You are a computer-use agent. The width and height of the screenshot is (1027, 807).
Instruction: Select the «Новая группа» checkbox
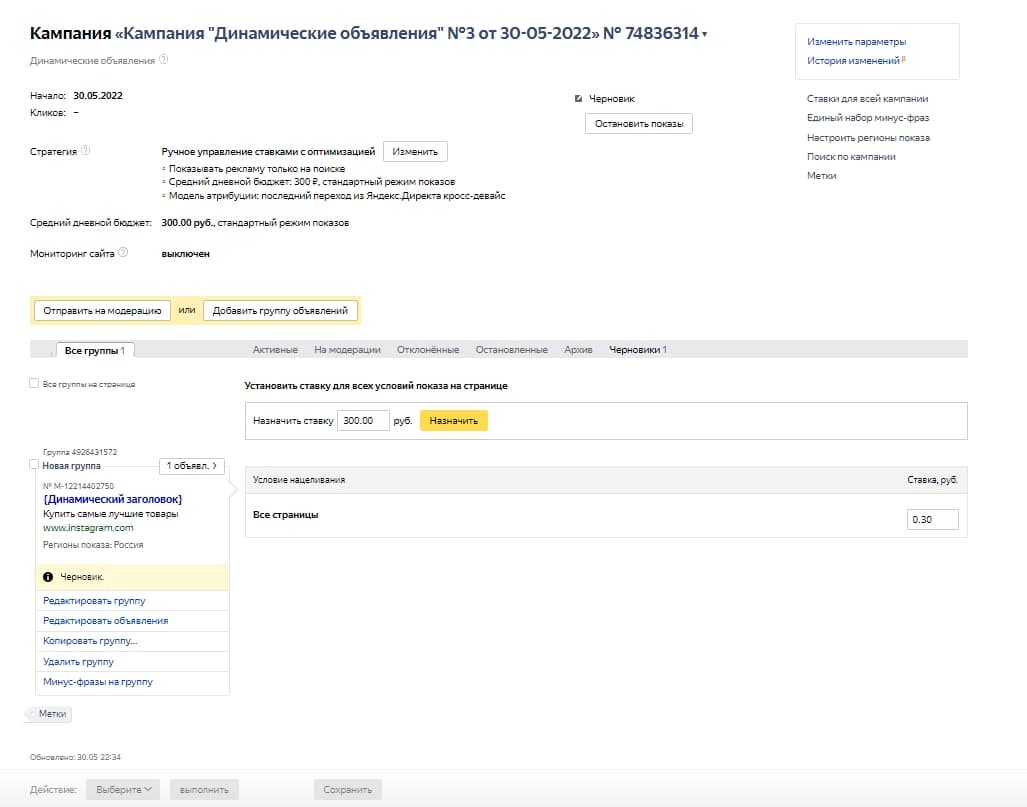pyautogui.click(x=32, y=465)
